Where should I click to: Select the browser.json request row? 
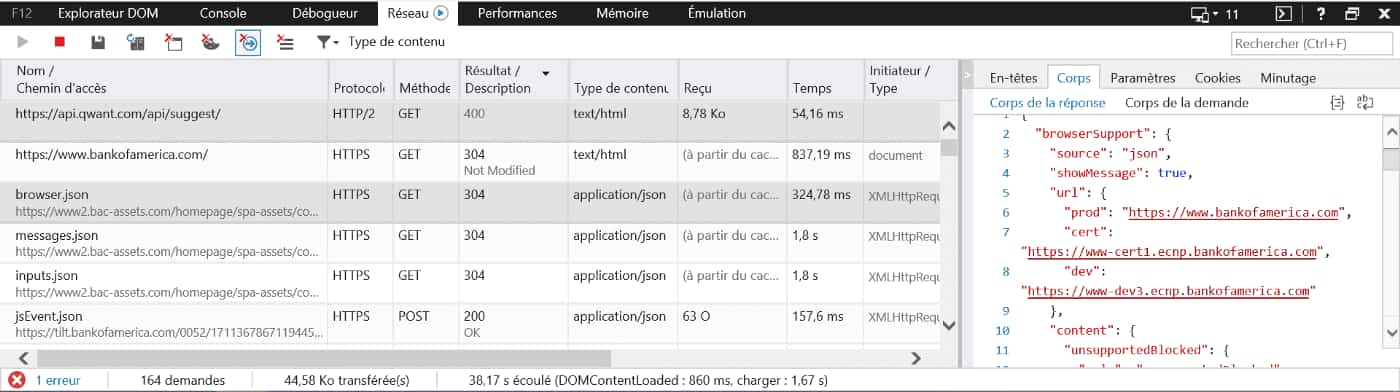tap(470, 202)
